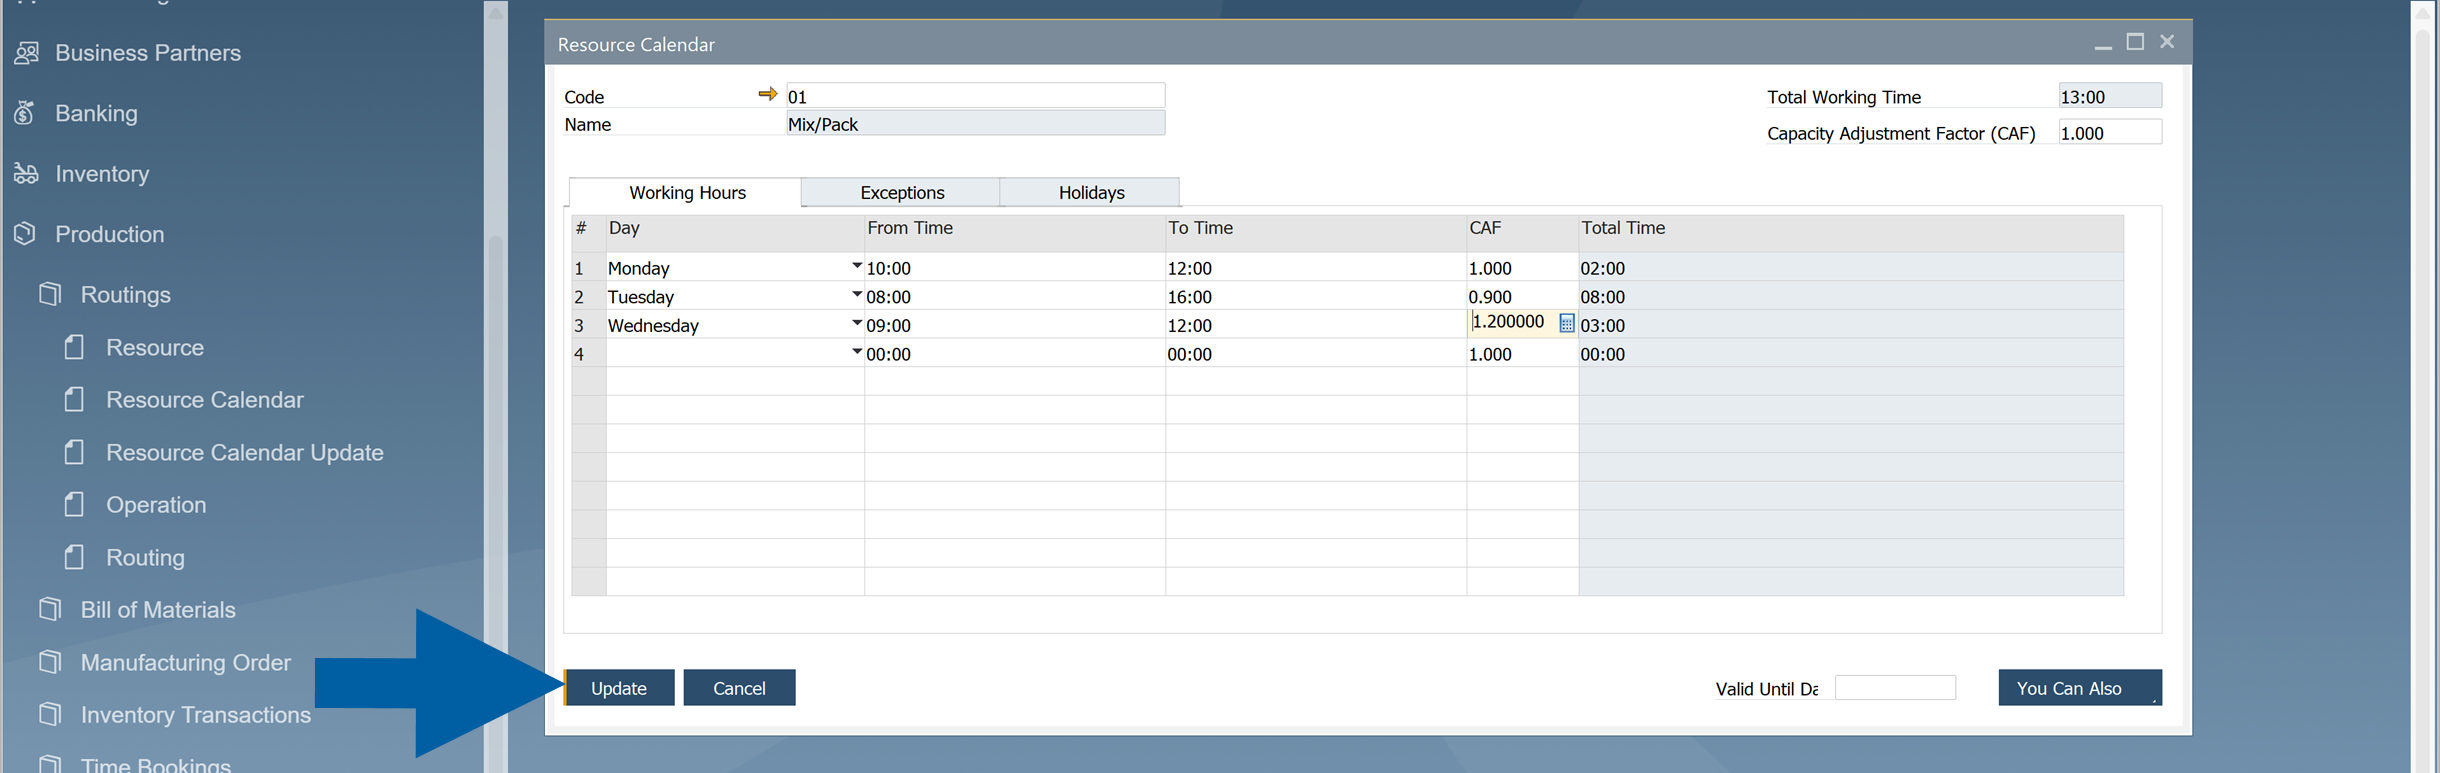
Task: Click the Total Working Time value 13:00
Action: (2109, 96)
